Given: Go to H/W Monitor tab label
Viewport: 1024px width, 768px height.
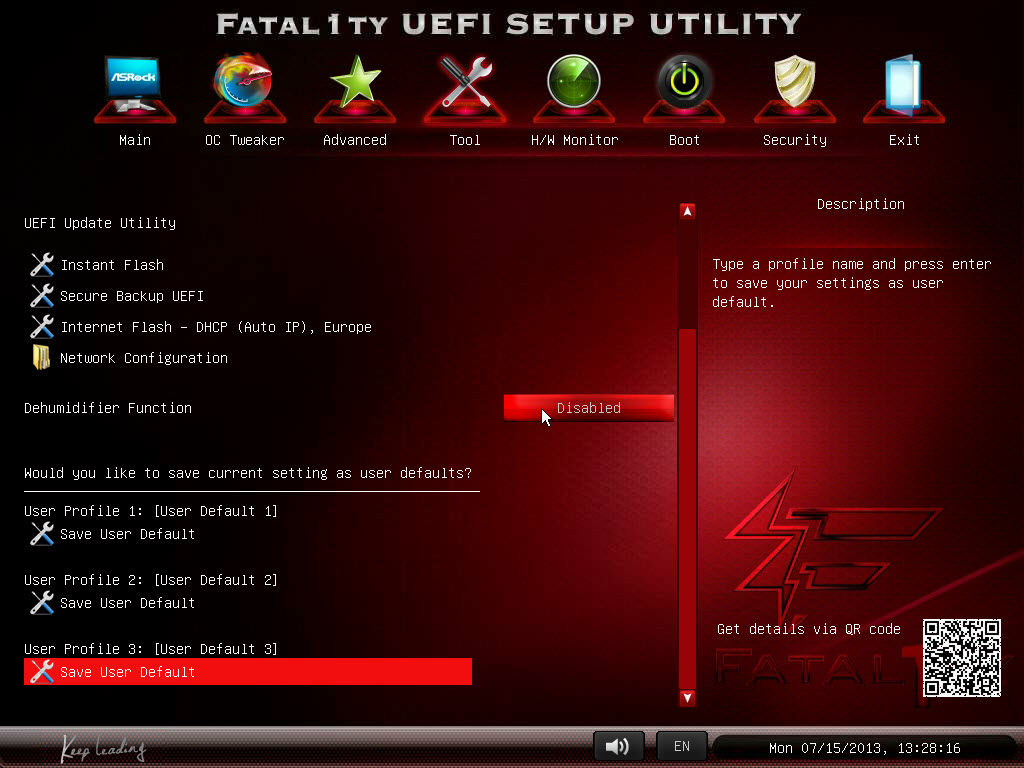Looking at the screenshot, I should (575, 140).
